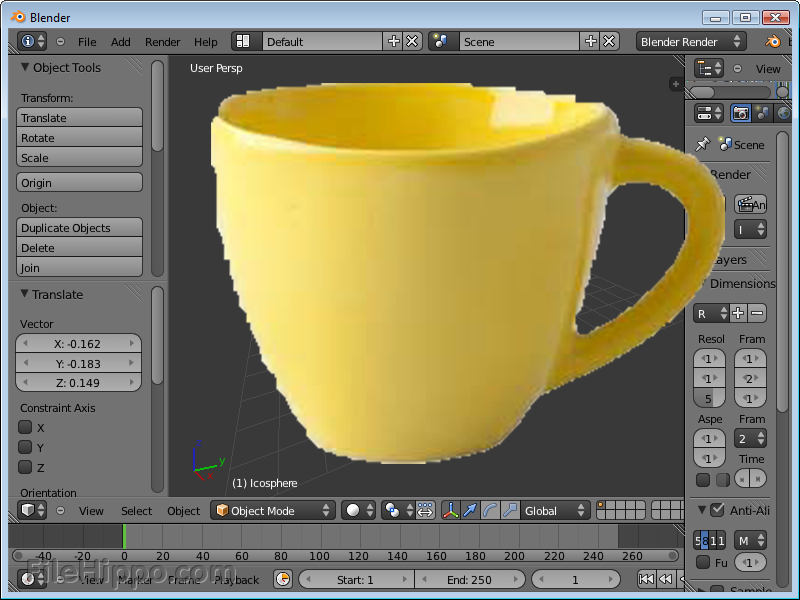
Task: Open the Render menu
Action: point(162,42)
